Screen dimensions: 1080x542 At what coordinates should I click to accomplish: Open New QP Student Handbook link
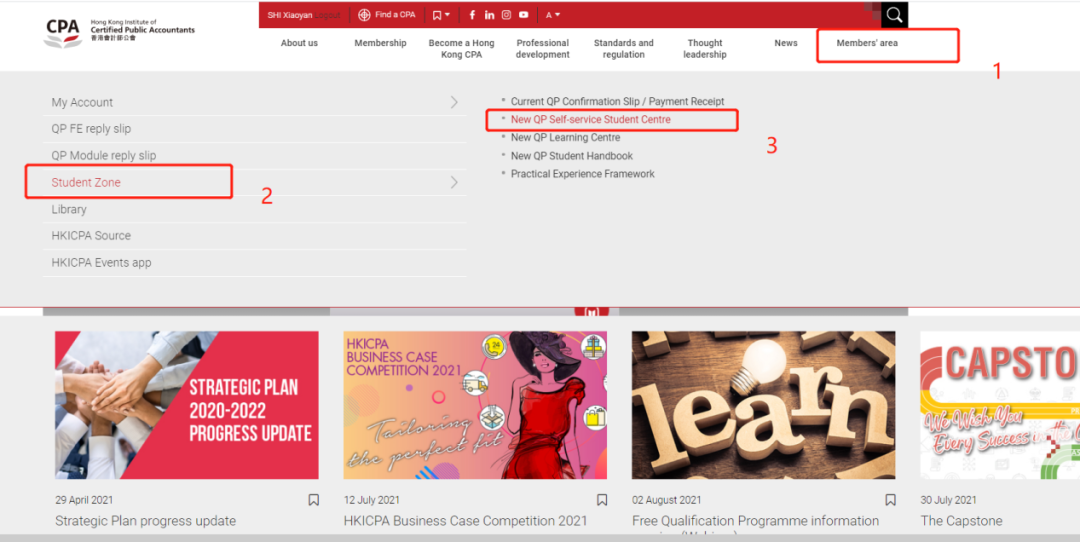(572, 156)
